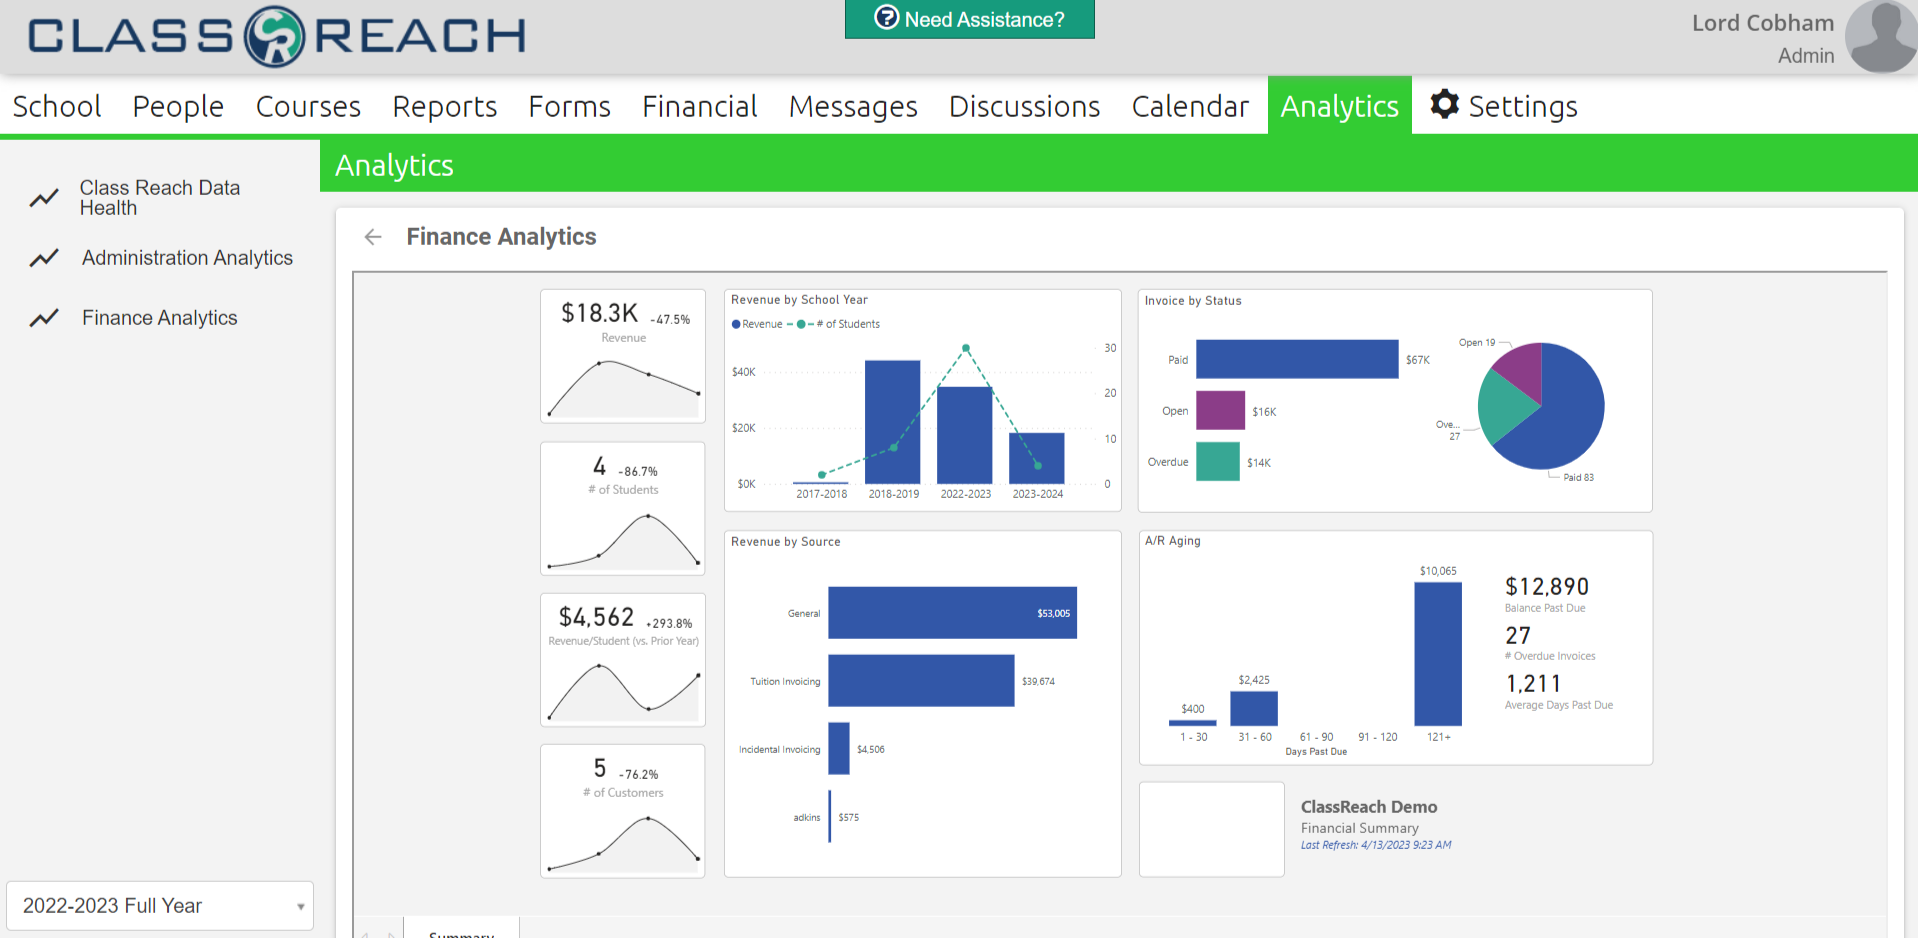Select the Class Reach Data Health chart icon
The image size is (1918, 938).
(43, 197)
